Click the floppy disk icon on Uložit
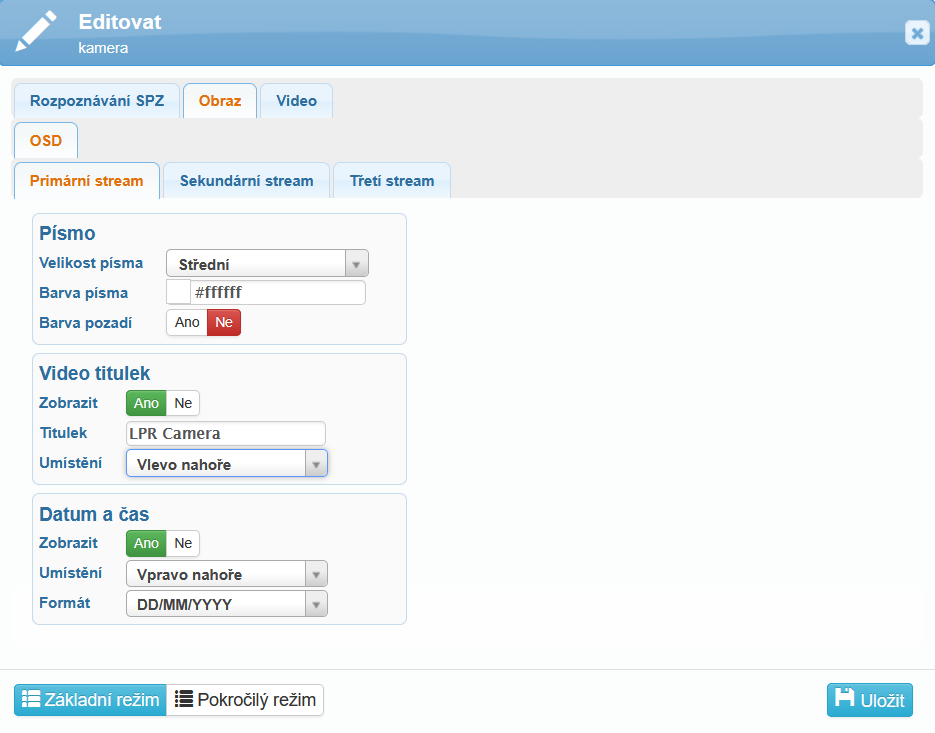 click(845, 699)
